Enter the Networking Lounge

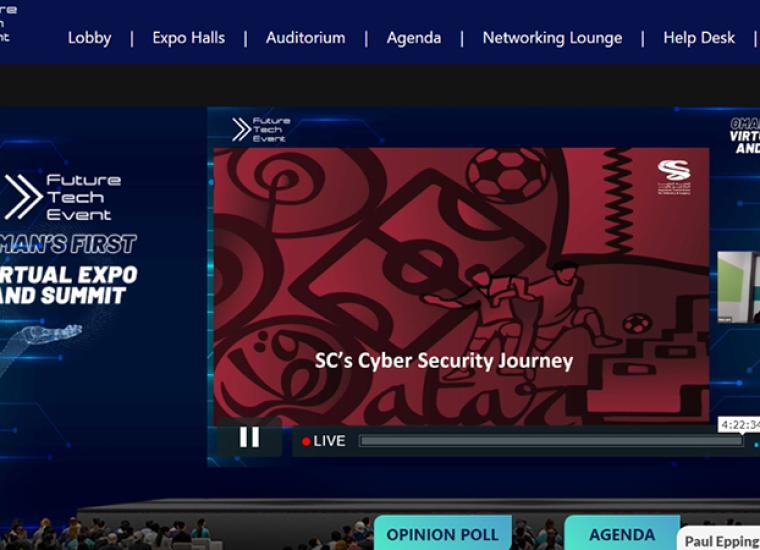pos(552,38)
